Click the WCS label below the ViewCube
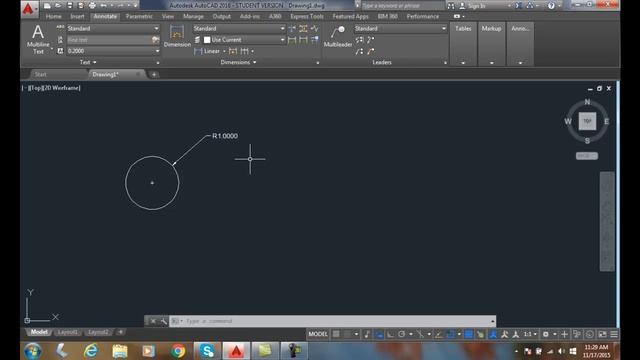640x360 pixels. 587,156
